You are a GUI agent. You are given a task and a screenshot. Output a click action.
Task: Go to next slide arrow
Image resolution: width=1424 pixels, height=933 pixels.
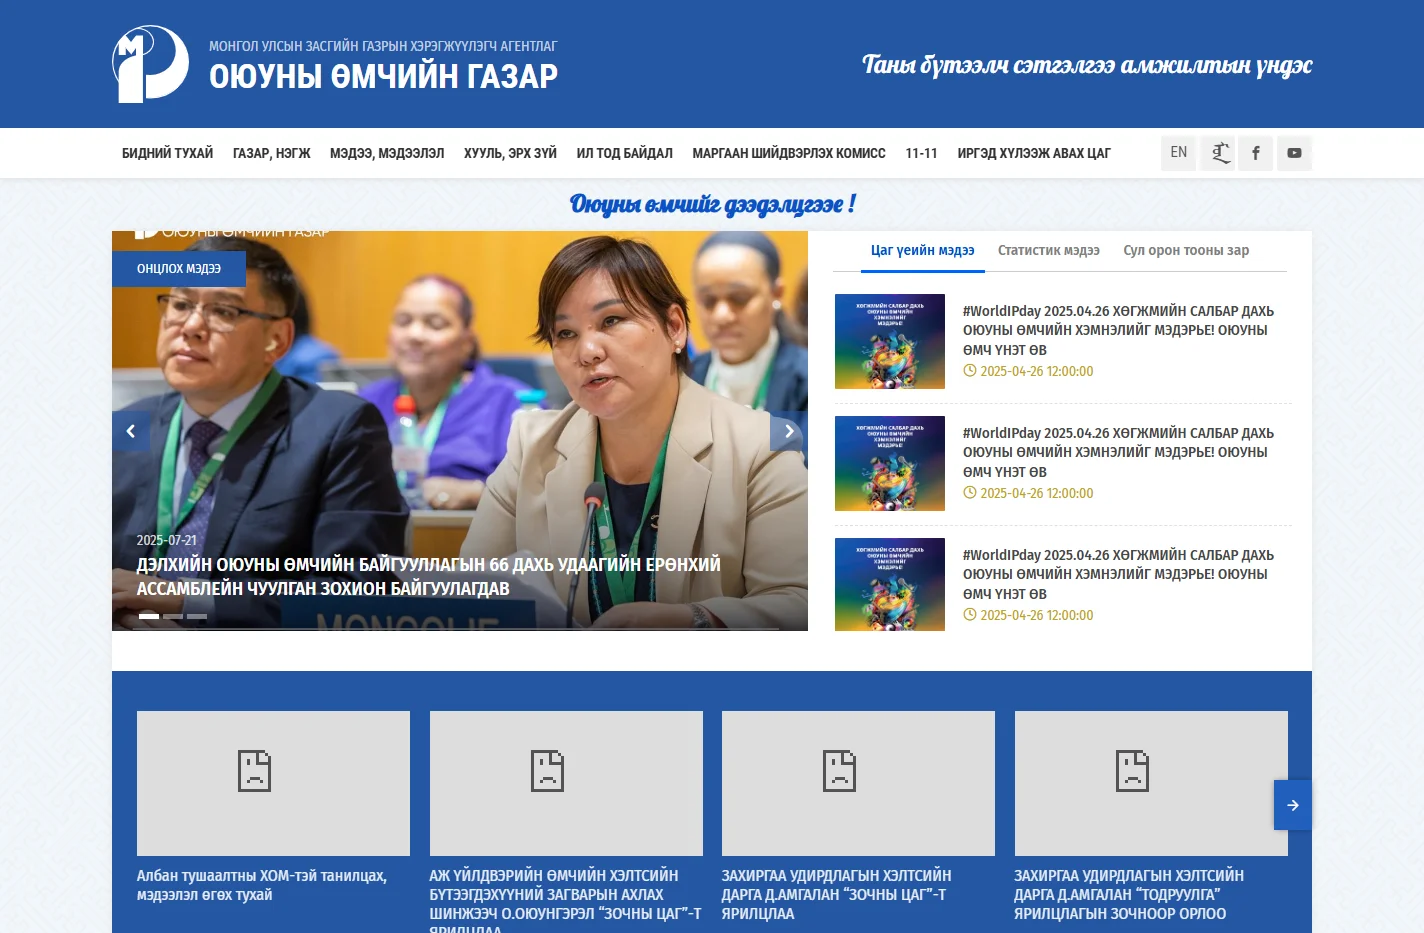tap(789, 431)
